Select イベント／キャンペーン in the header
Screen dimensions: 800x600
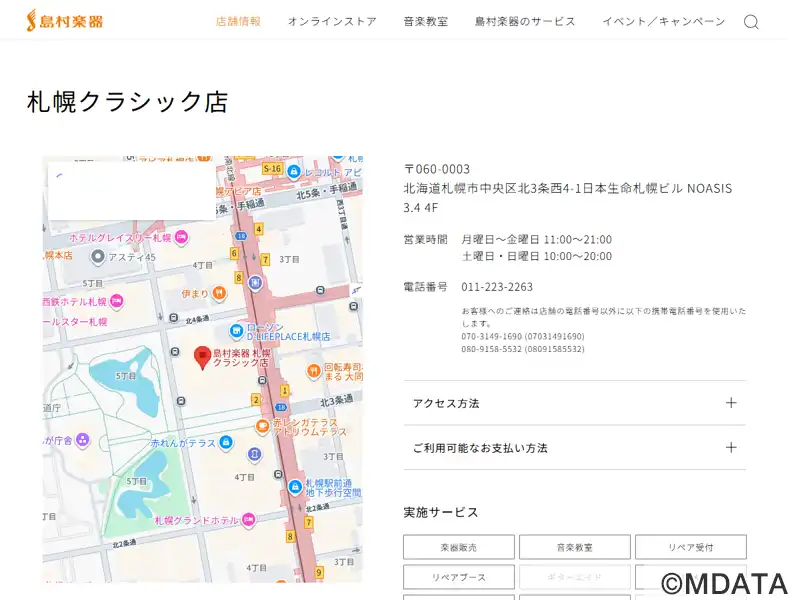(x=663, y=21)
